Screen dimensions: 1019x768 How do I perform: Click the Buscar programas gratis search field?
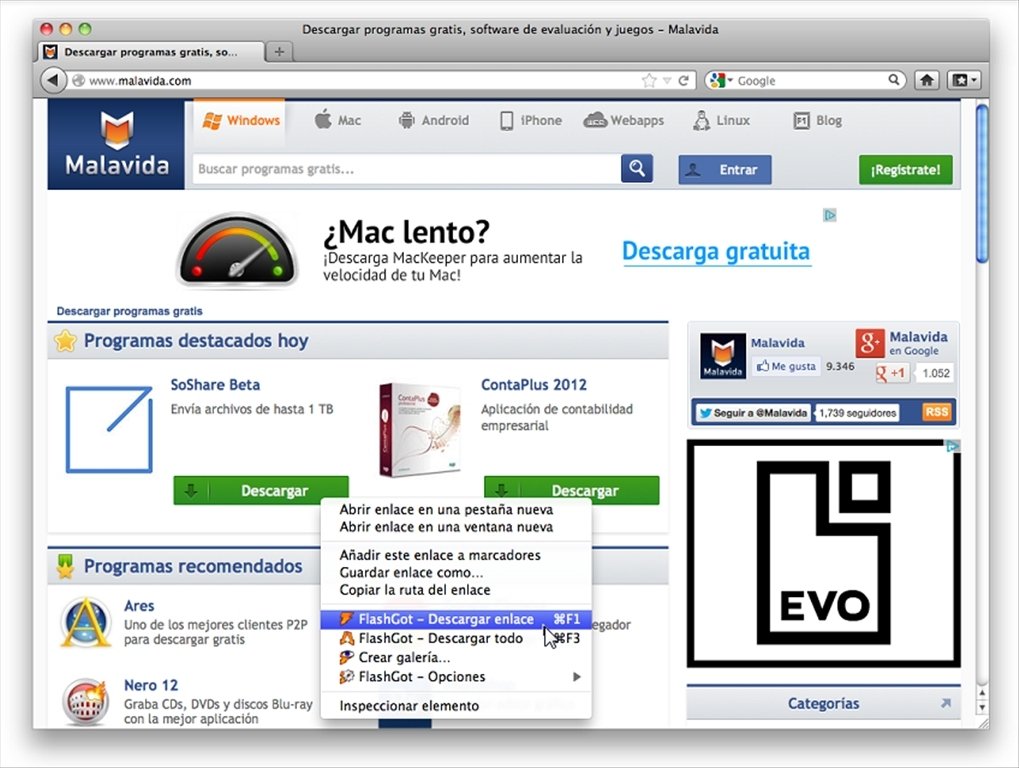pos(407,169)
